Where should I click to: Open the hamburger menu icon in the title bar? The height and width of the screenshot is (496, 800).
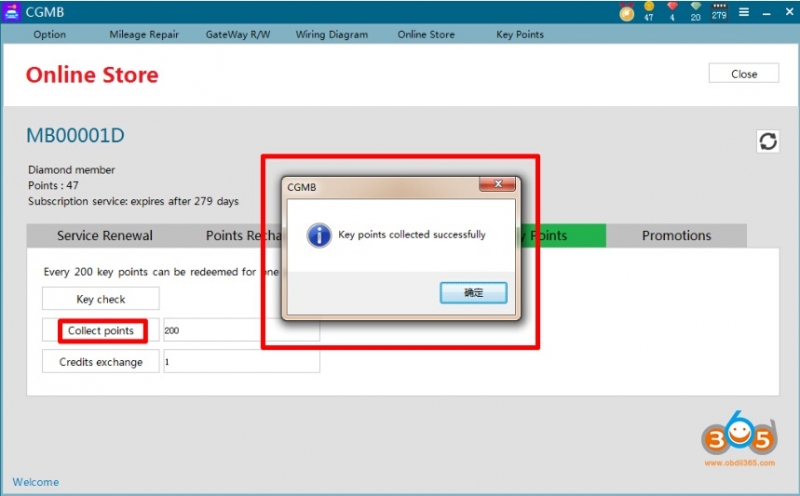pos(744,12)
